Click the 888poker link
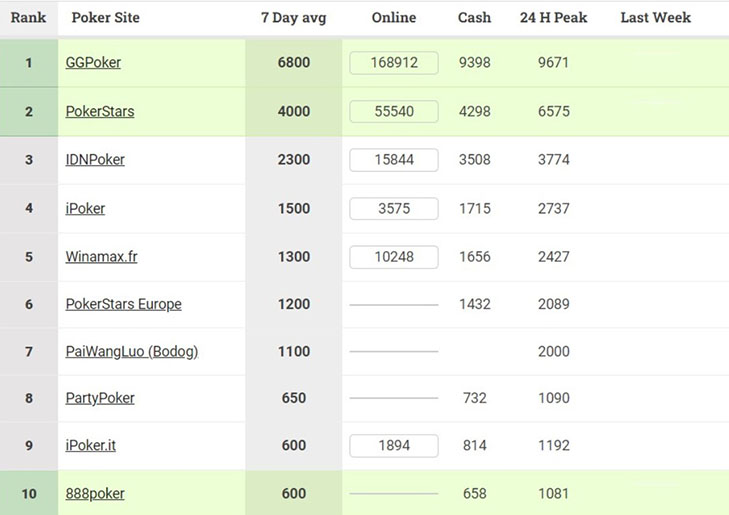 coord(95,494)
